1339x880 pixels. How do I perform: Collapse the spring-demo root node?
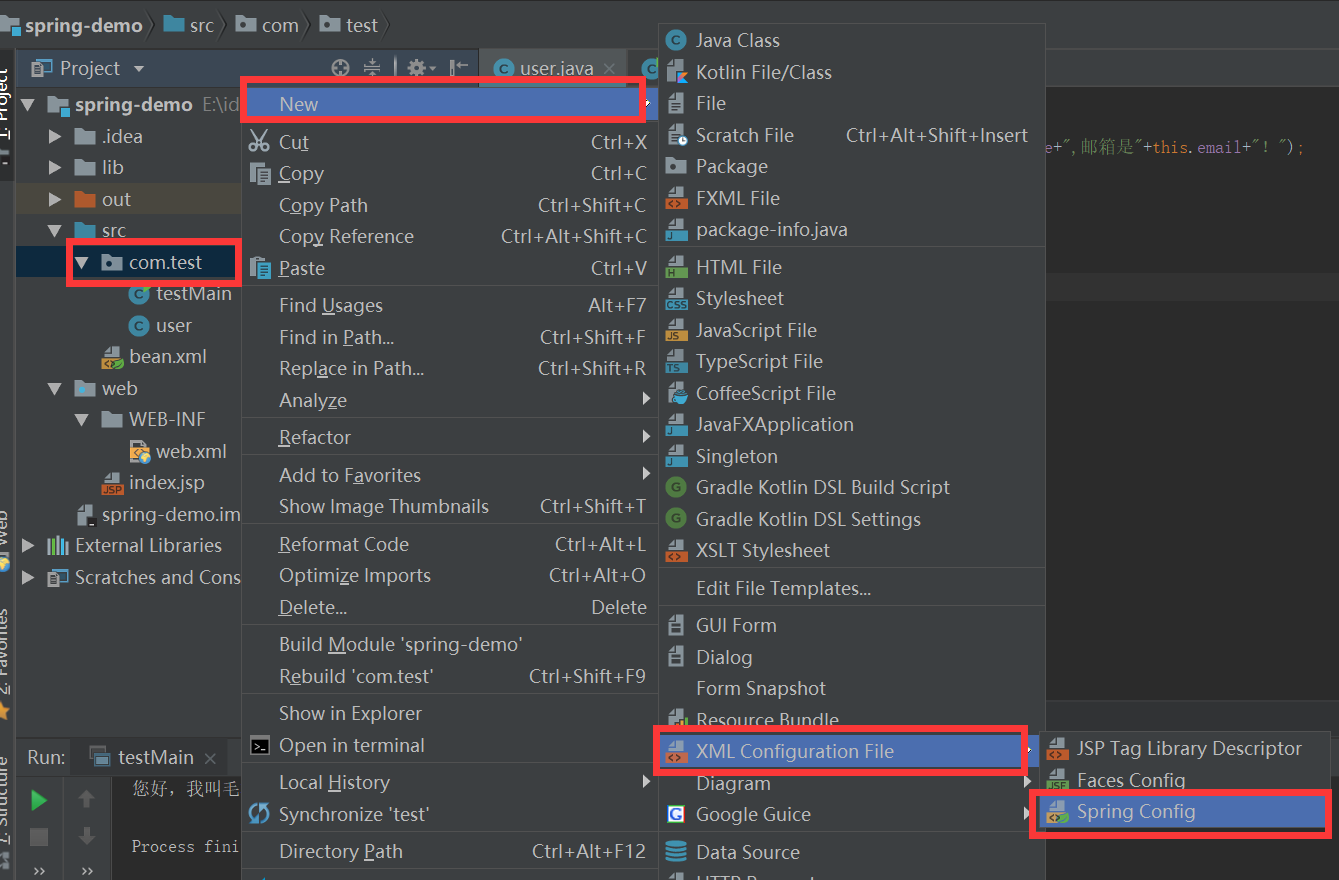click(28, 105)
